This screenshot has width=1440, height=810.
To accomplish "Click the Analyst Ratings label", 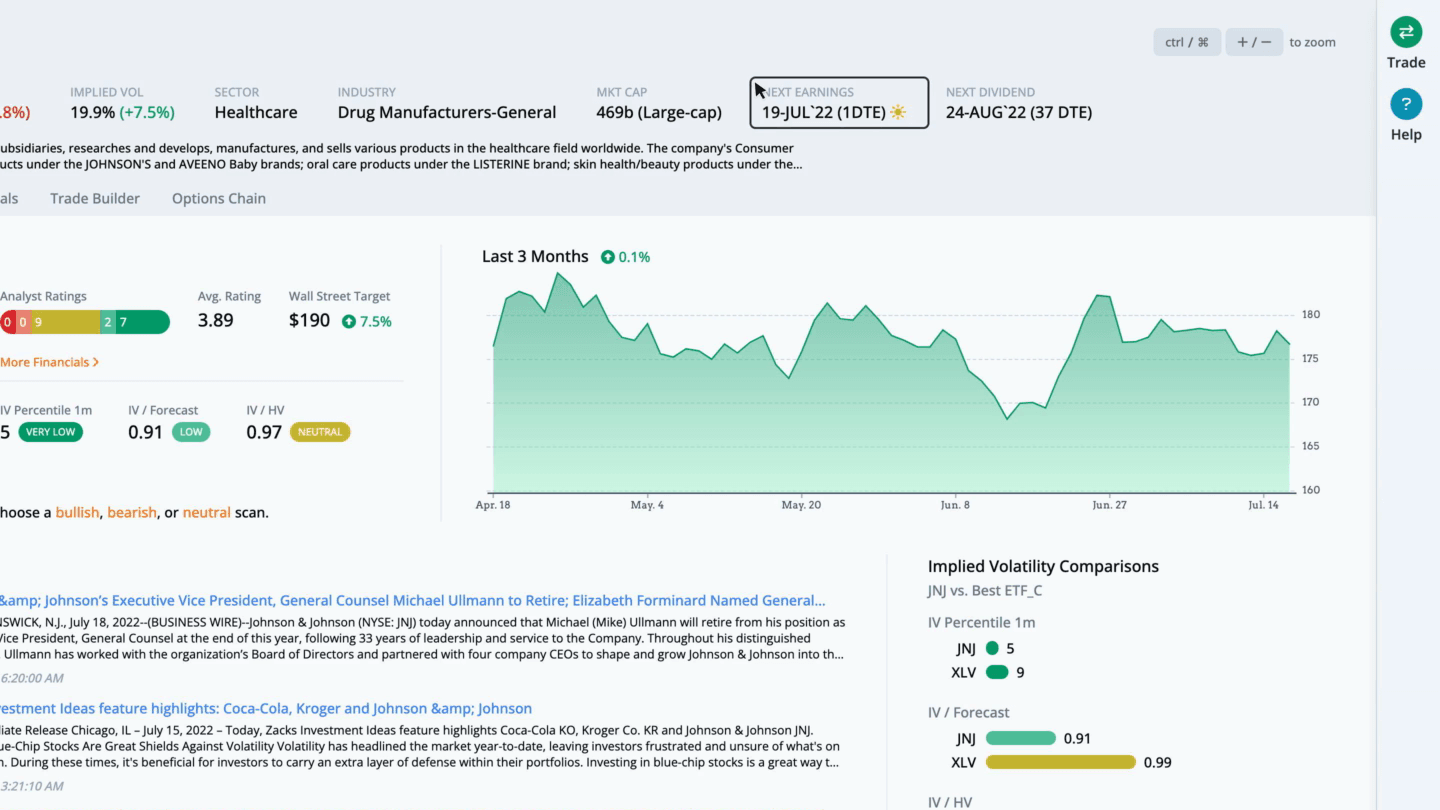I will pyautogui.click(x=43, y=296).
